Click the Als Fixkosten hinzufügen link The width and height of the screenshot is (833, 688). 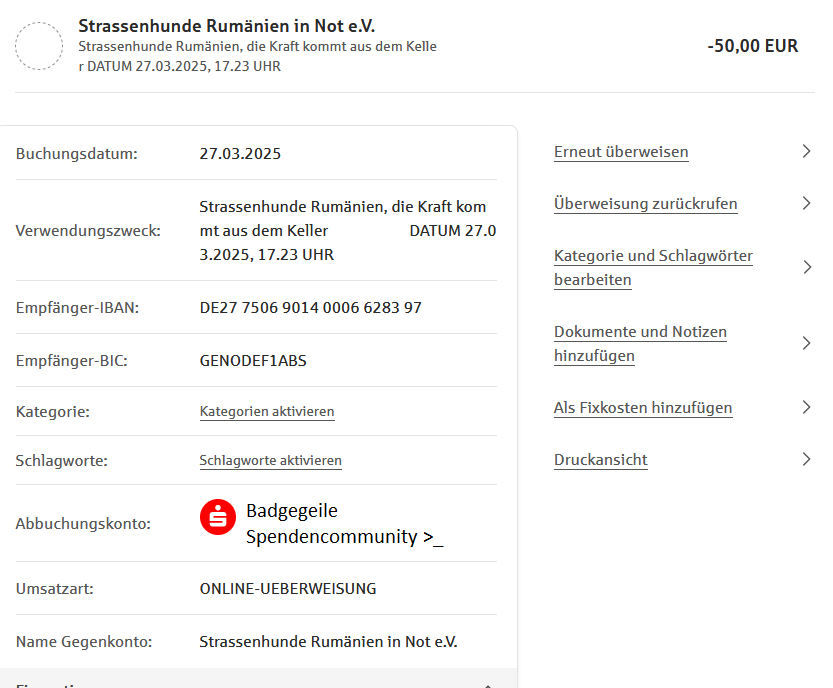(643, 408)
